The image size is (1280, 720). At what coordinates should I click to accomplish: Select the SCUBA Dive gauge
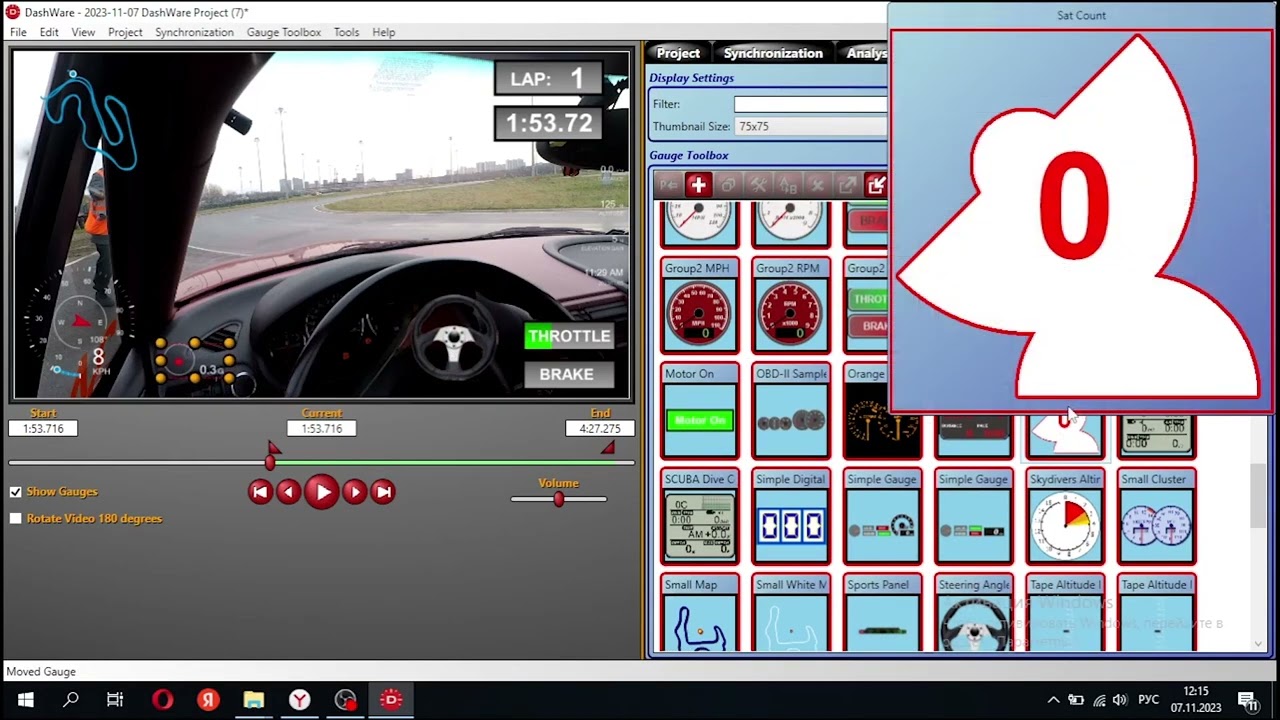[699, 516]
